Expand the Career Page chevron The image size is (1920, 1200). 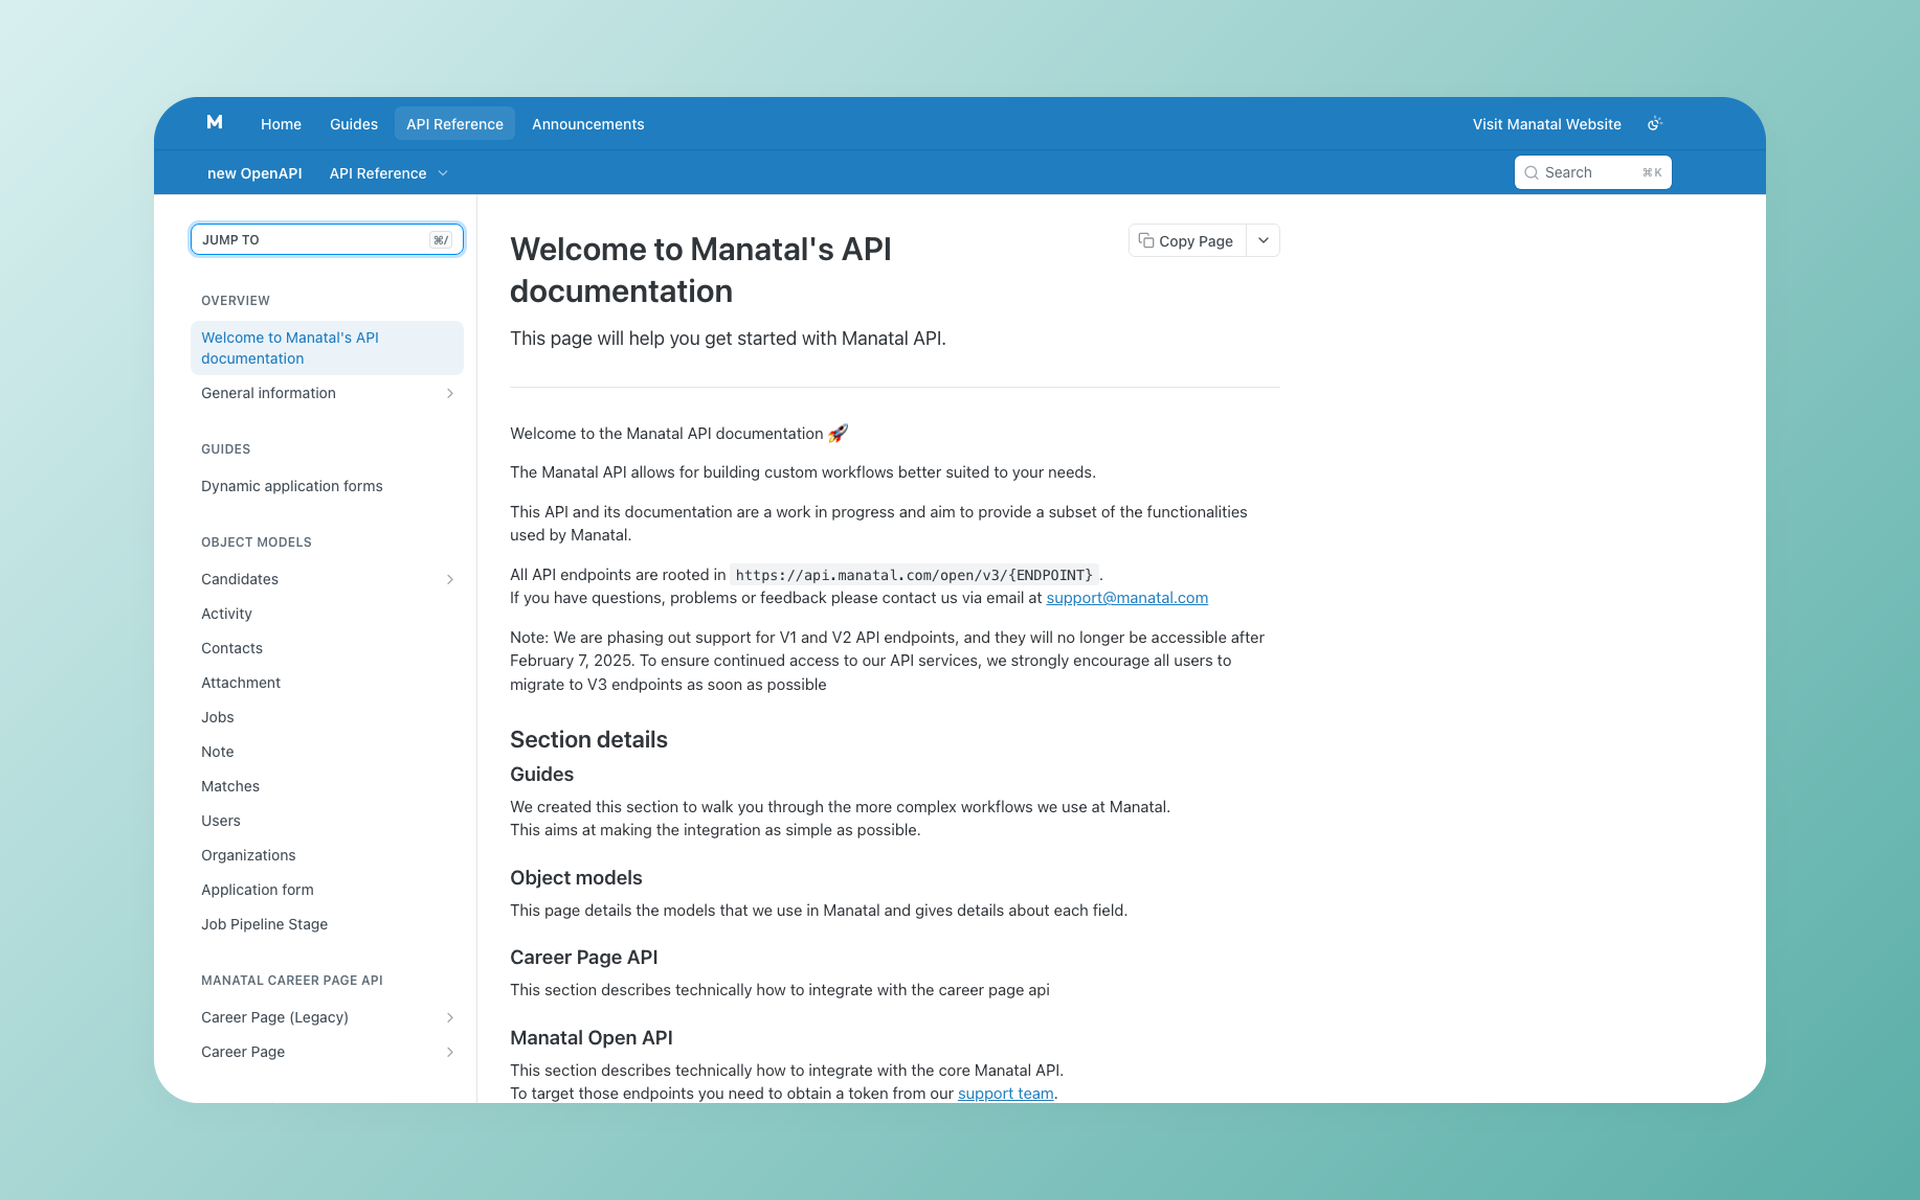(450, 1052)
